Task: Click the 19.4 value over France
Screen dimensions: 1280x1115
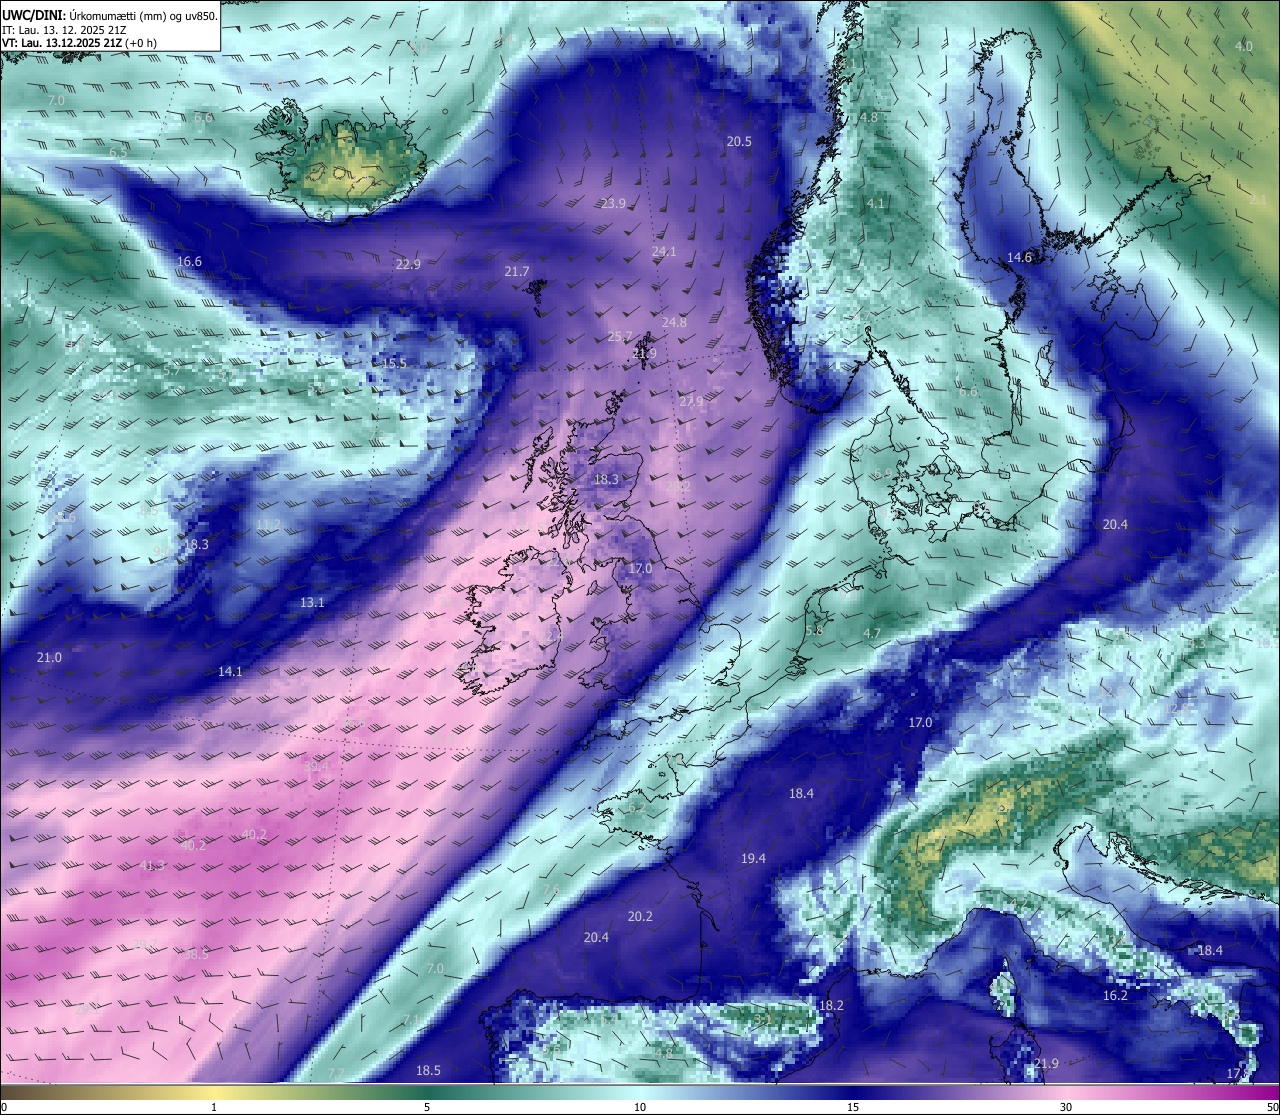Action: tap(753, 859)
